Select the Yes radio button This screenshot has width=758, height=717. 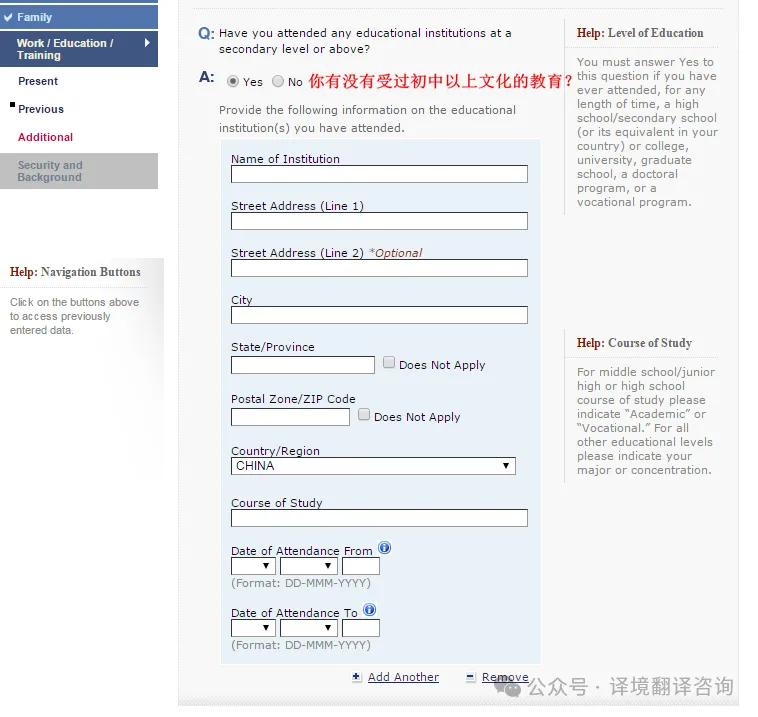[233, 82]
